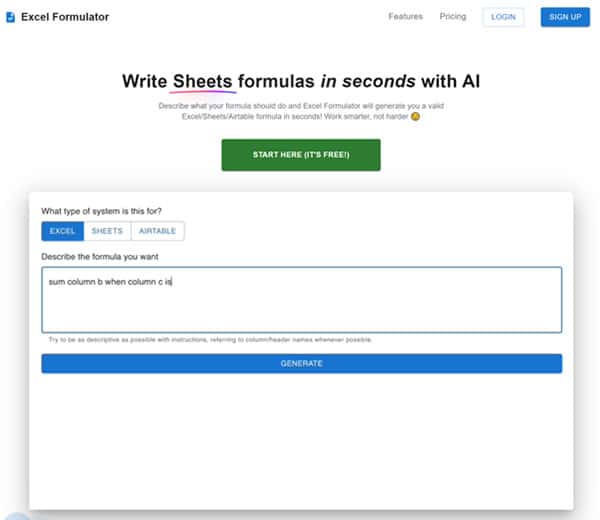
Task: Click the 'Try to be as descriptive' hint text
Action: click(x=210, y=340)
